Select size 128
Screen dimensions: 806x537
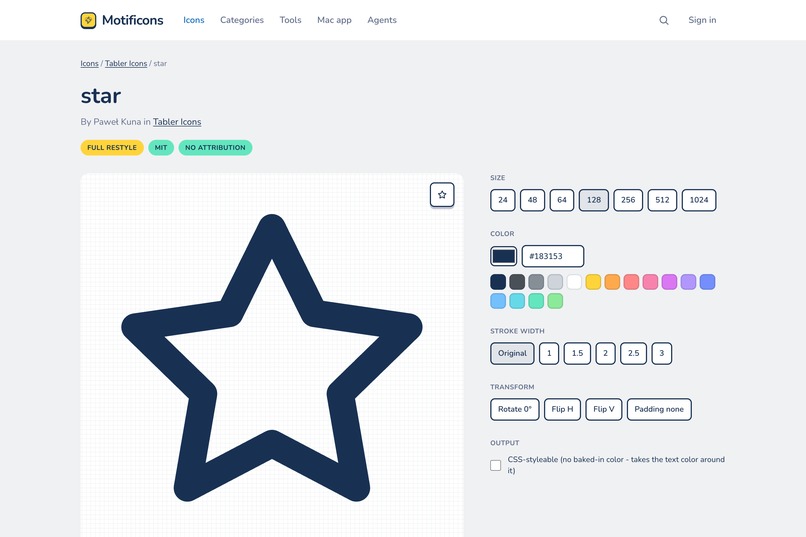coord(594,200)
